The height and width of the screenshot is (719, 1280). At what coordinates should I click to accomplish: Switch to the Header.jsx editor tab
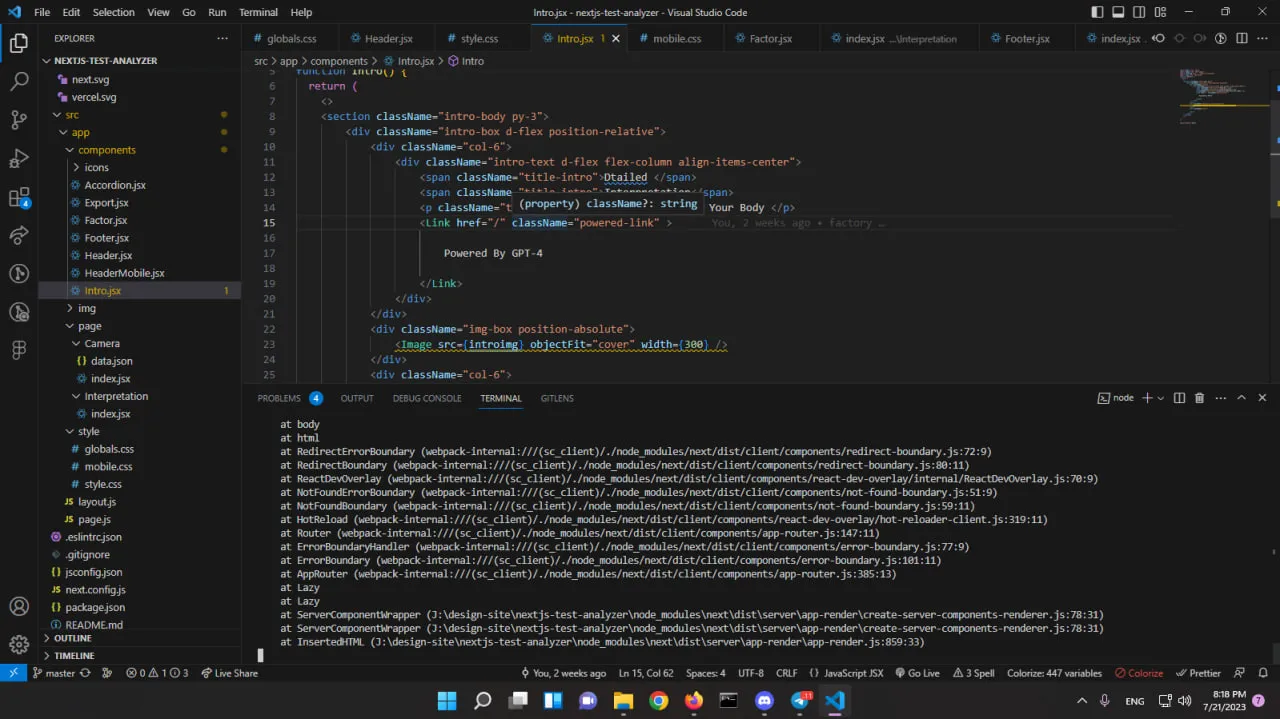tap(388, 38)
